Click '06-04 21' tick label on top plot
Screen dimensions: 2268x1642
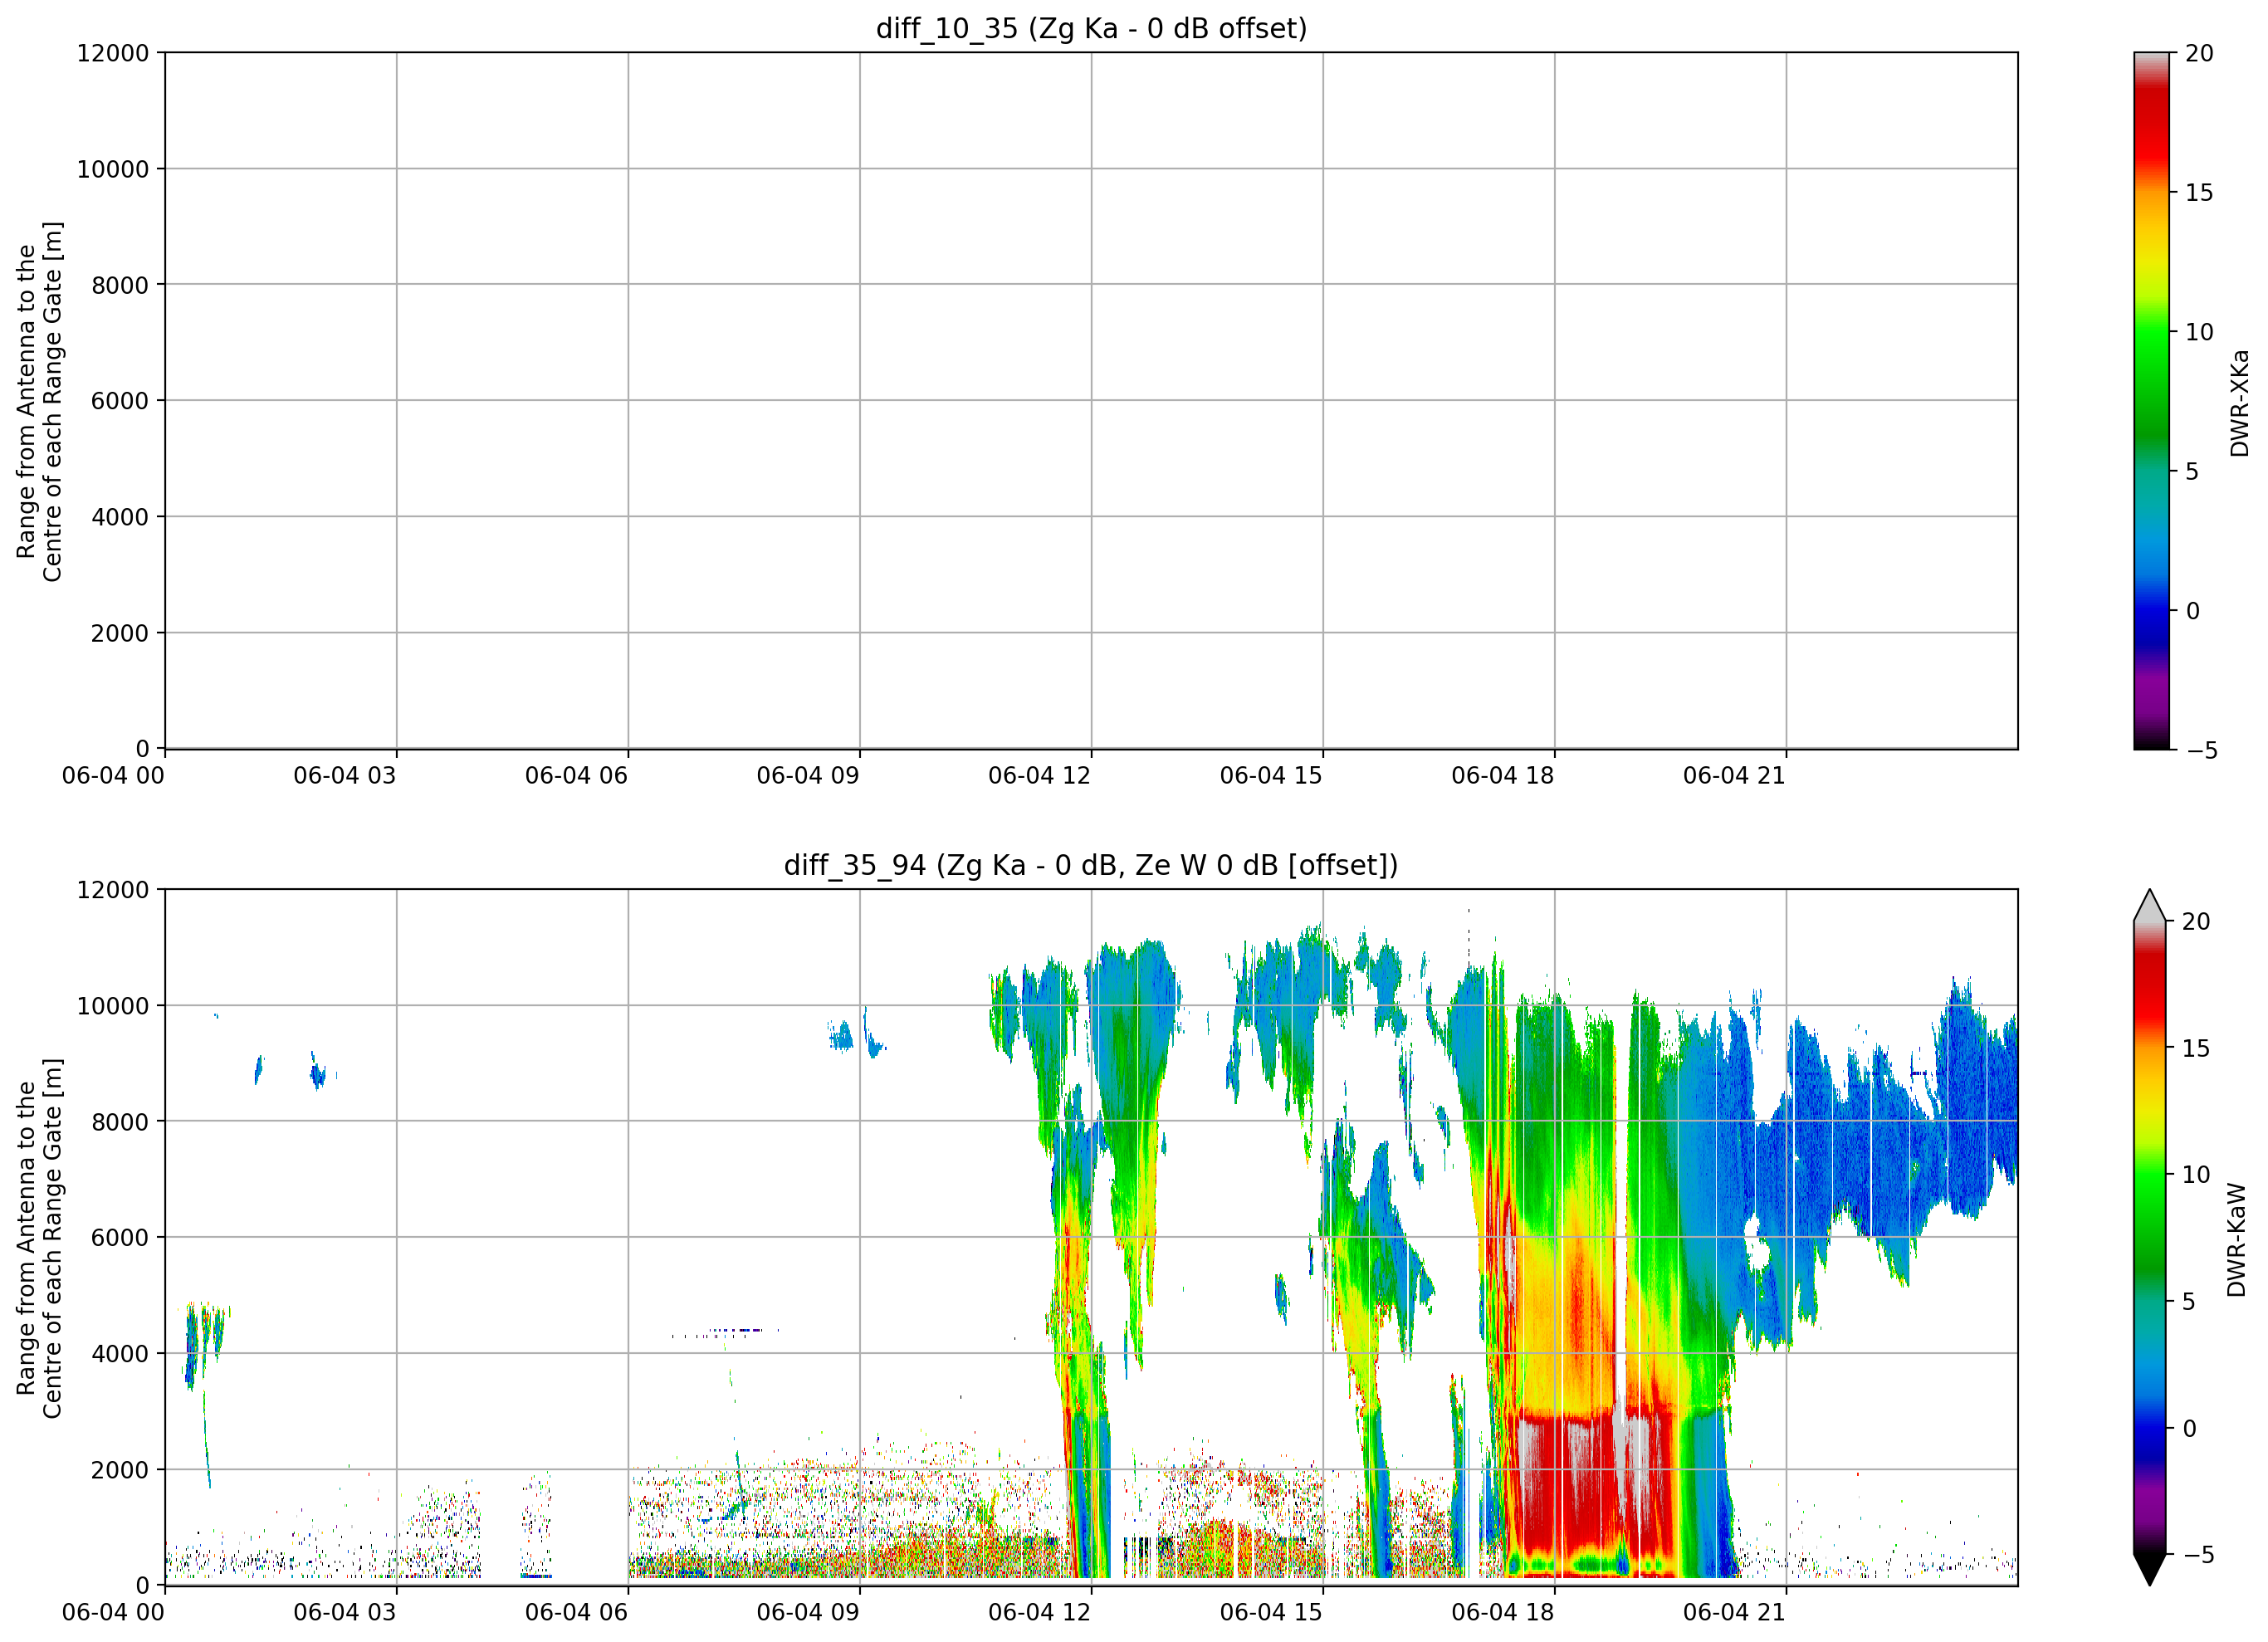[1734, 775]
